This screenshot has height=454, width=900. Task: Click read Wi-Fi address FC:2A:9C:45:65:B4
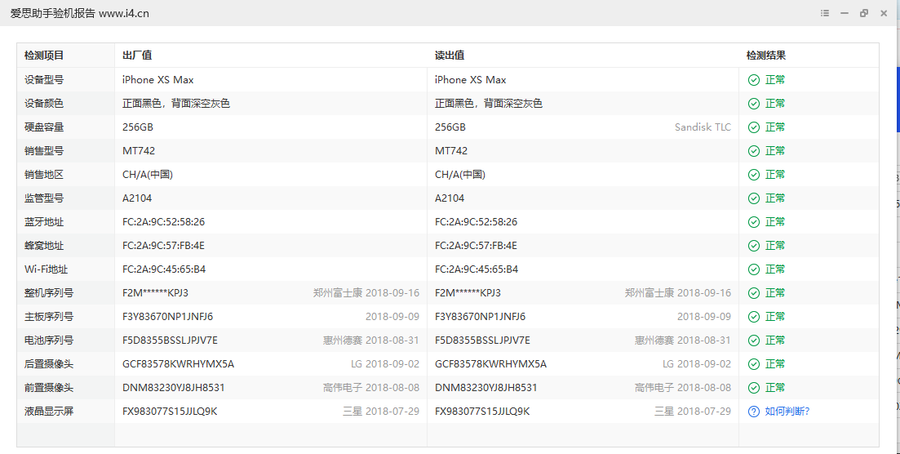point(476,269)
